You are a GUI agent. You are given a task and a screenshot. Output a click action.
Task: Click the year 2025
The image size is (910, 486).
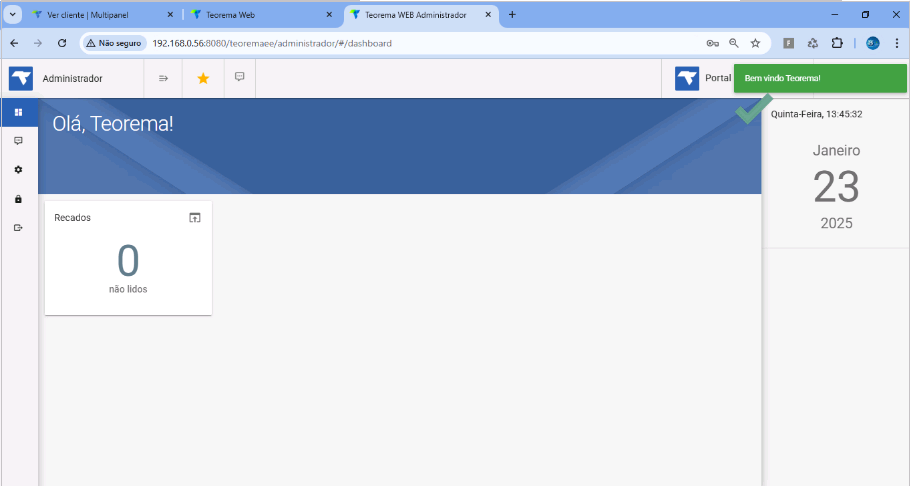[x=836, y=224]
